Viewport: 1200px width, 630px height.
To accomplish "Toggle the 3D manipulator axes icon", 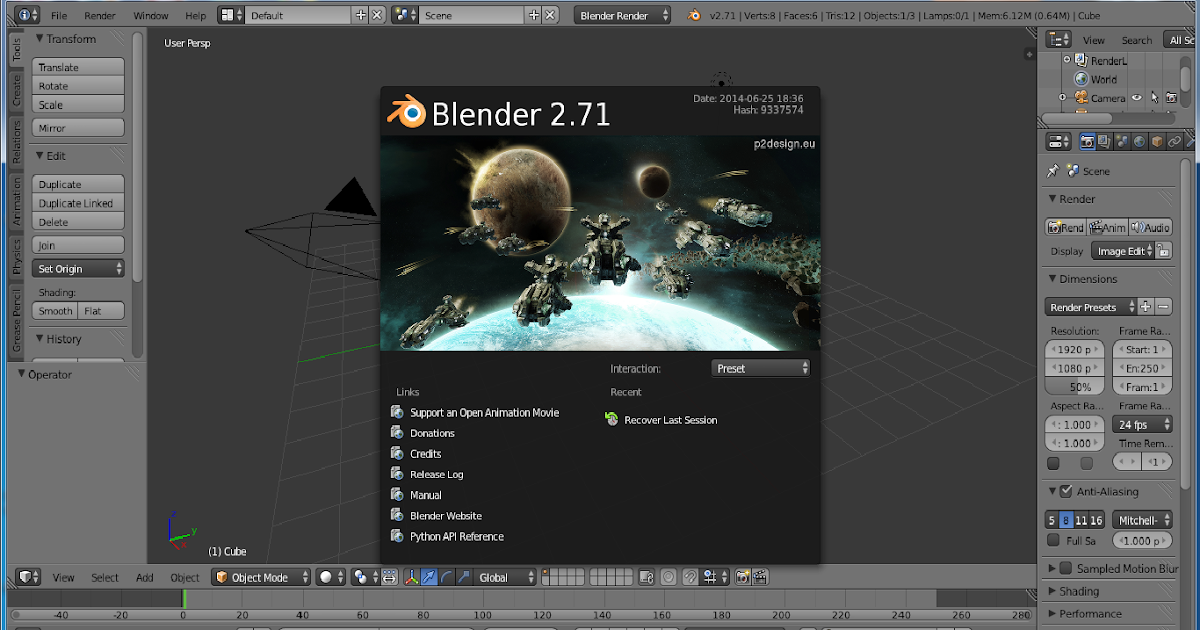I will pos(412,577).
